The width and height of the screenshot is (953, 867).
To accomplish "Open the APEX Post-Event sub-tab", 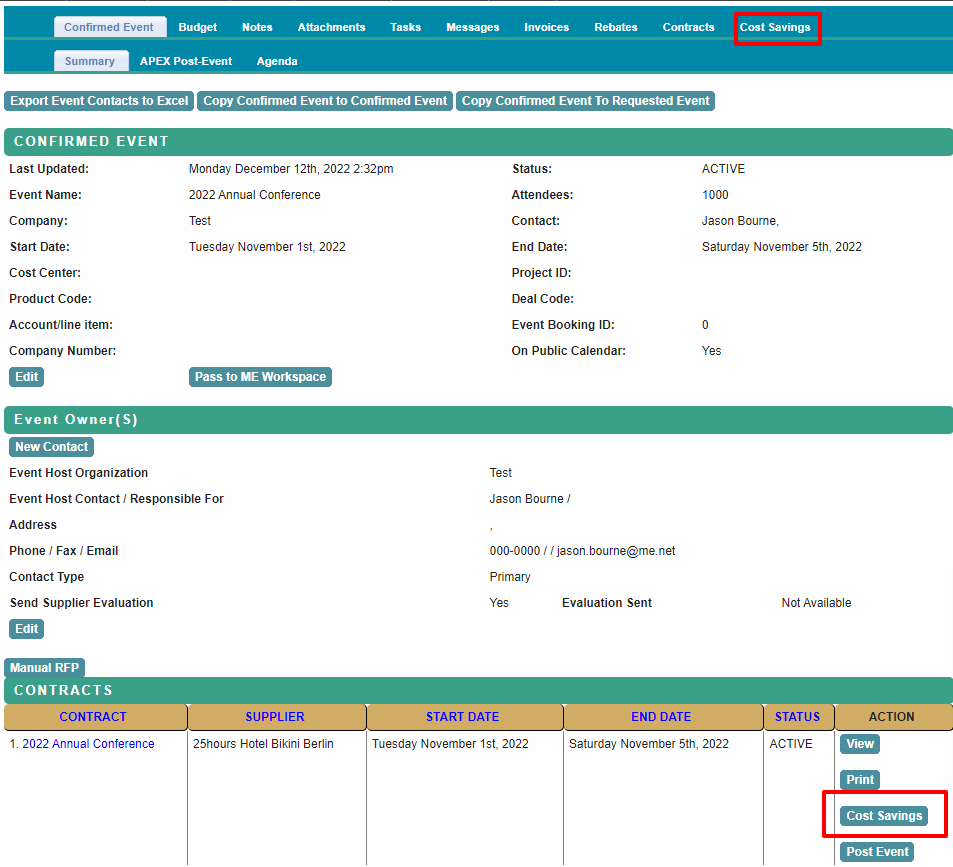I will [186, 61].
